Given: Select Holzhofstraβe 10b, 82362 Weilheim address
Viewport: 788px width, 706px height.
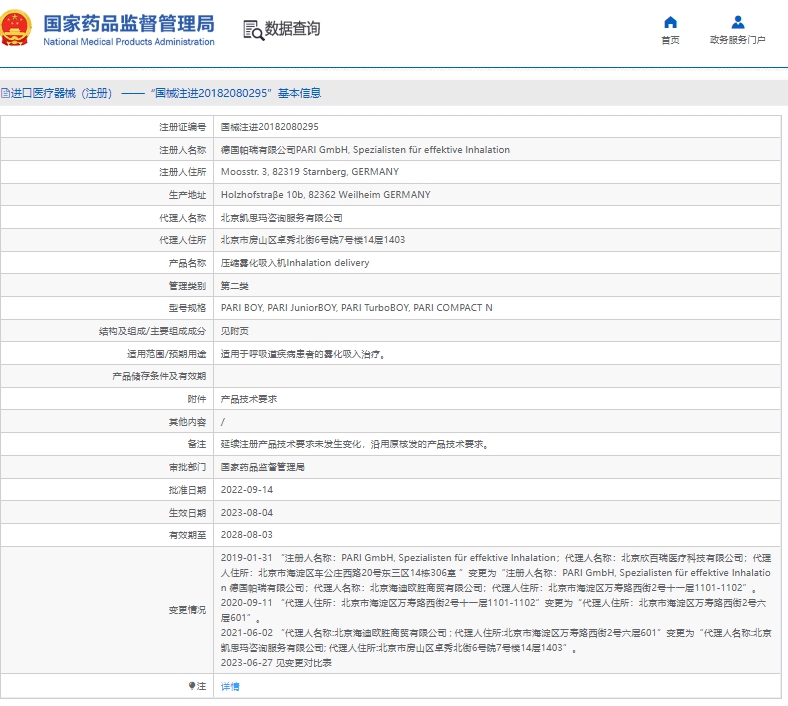Looking at the screenshot, I should (326, 194).
